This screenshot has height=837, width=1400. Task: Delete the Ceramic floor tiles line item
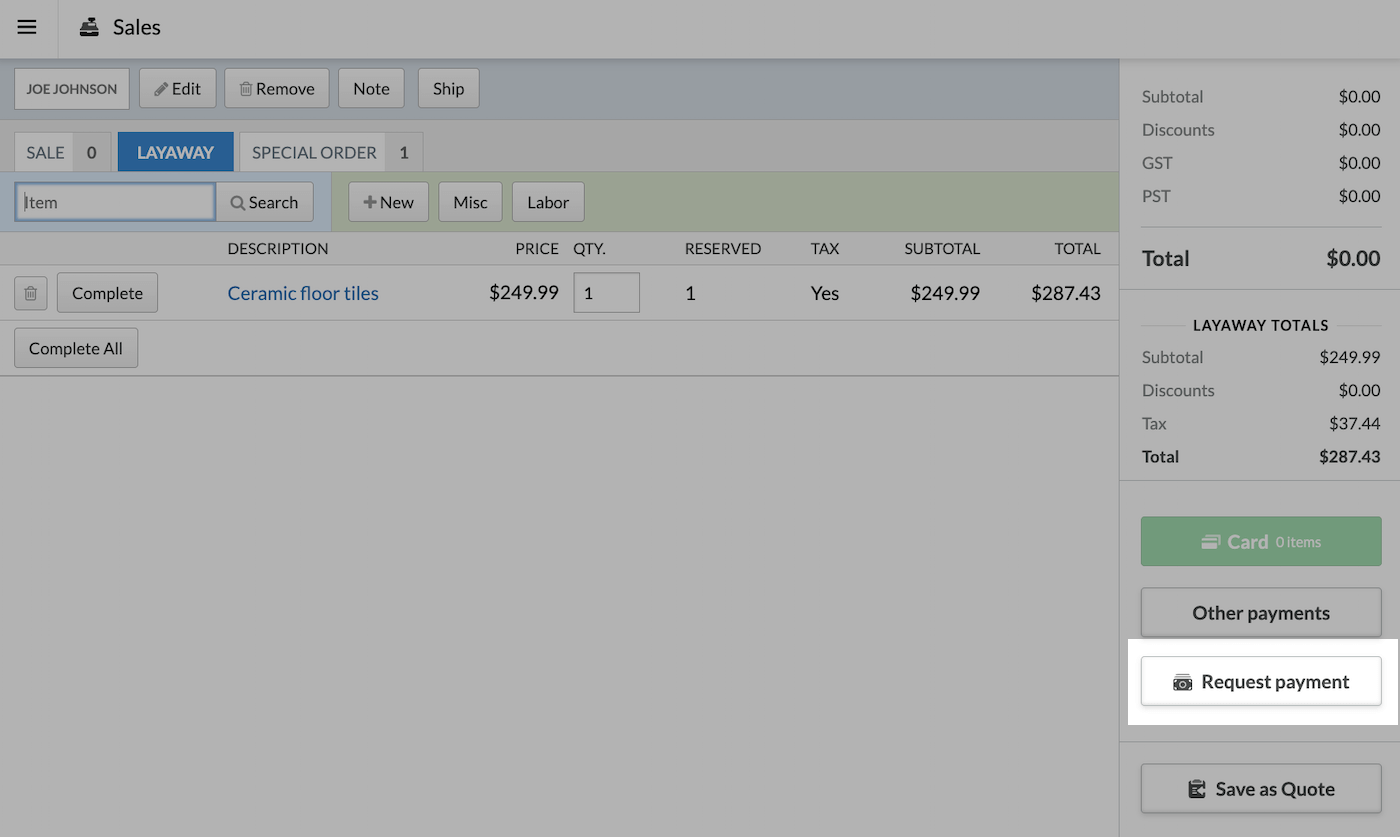click(30, 293)
